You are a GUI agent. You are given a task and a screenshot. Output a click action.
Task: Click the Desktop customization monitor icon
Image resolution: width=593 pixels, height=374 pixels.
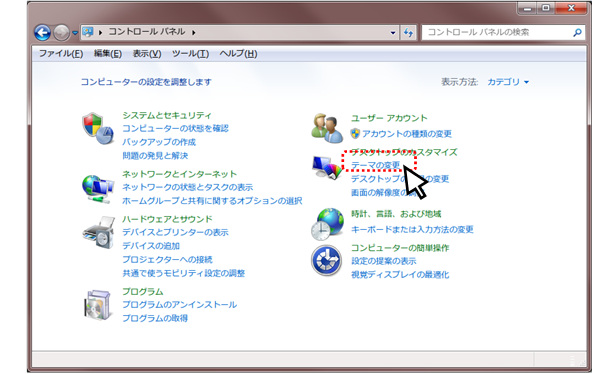pyautogui.click(x=327, y=167)
